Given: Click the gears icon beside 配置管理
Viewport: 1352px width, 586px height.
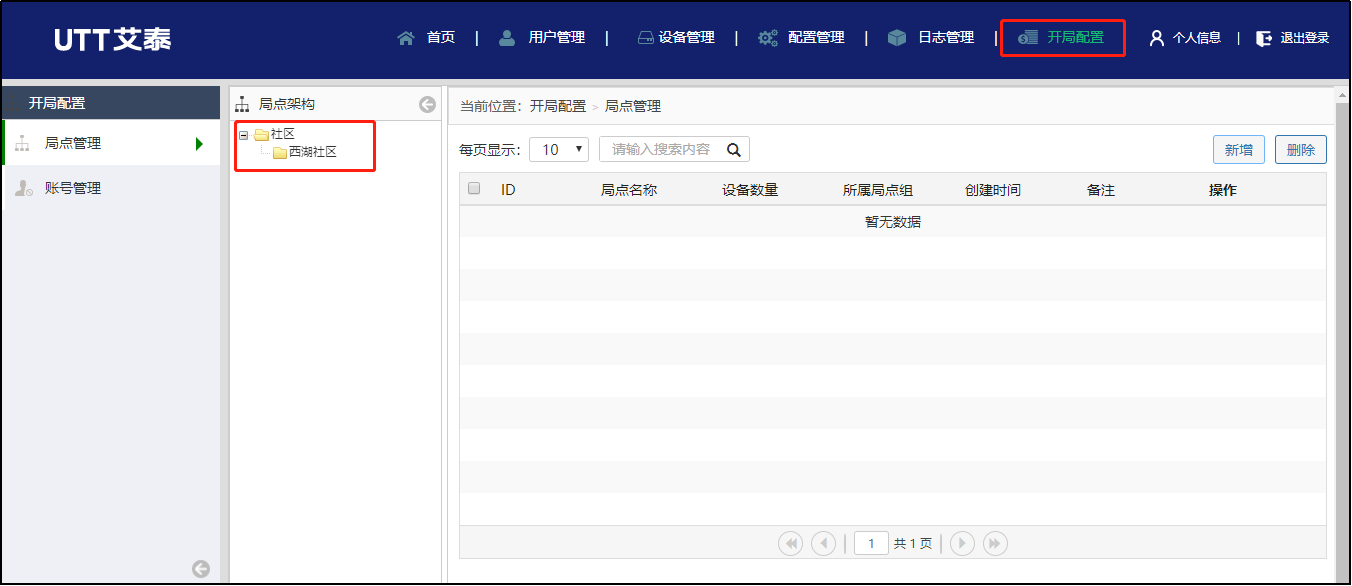Looking at the screenshot, I should point(768,38).
